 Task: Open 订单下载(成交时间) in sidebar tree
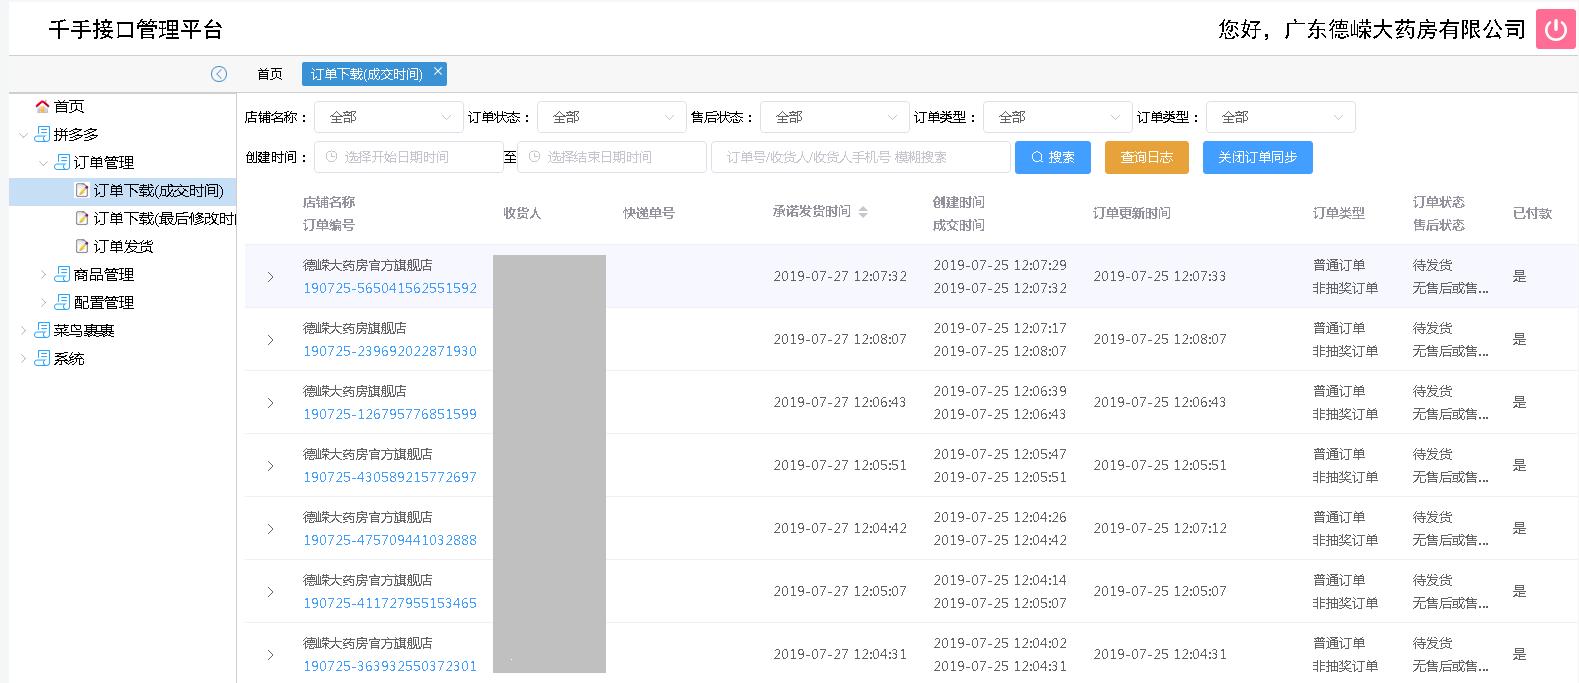pyautogui.click(x=158, y=190)
